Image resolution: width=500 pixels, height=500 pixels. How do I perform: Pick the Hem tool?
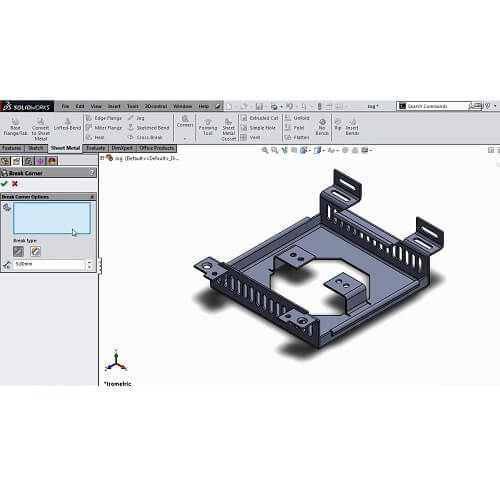click(x=95, y=137)
